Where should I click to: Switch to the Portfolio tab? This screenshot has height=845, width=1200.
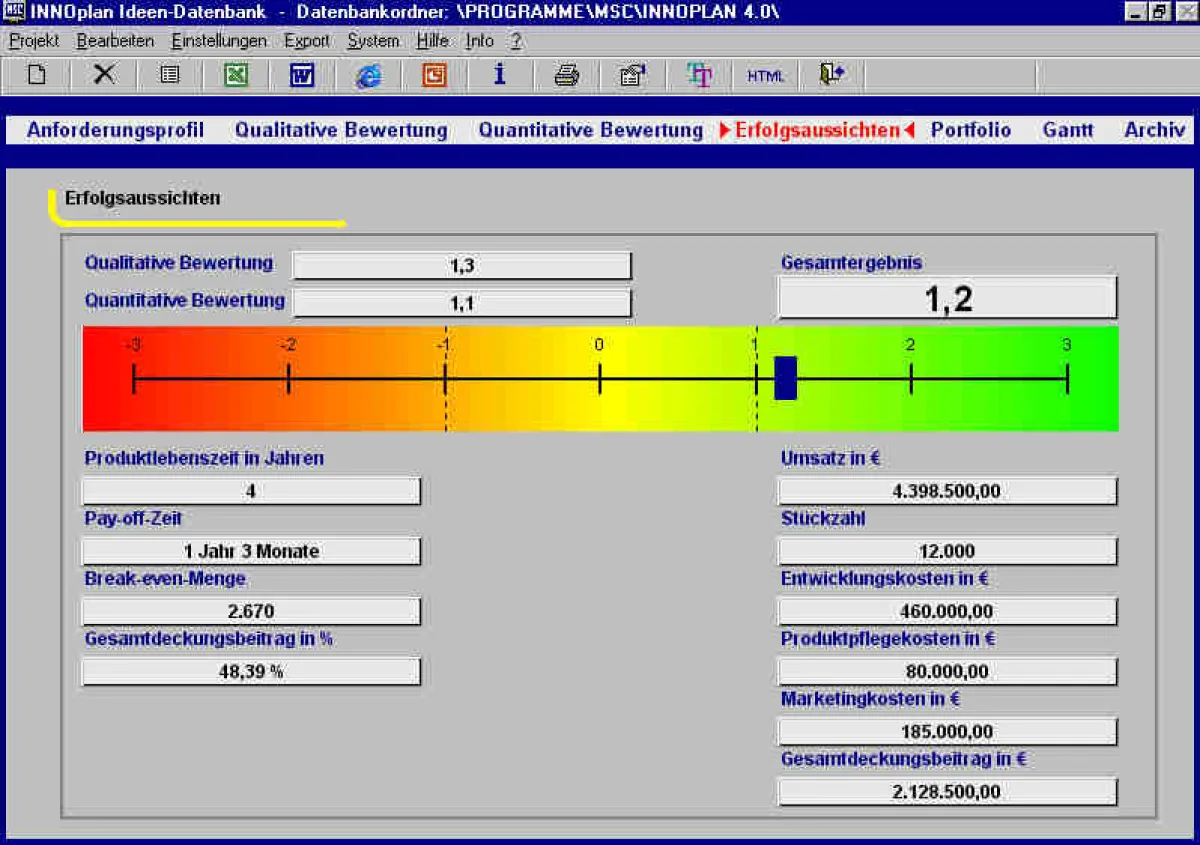coord(970,130)
